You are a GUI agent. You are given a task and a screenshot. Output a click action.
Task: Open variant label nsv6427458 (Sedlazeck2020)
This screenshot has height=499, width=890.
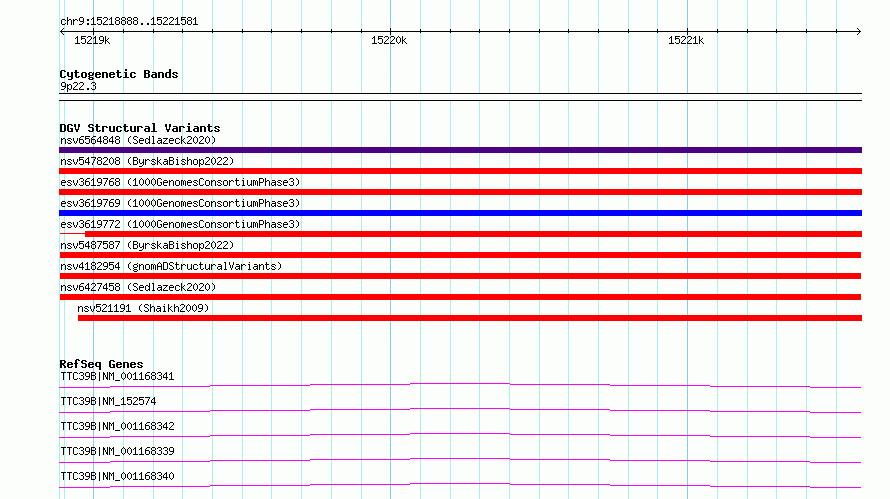(x=138, y=287)
